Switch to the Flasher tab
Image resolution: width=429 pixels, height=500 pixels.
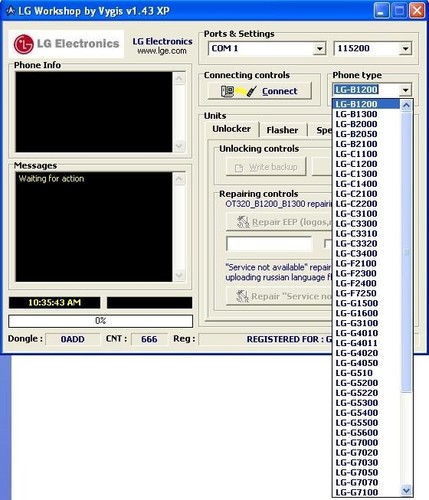pos(282,130)
